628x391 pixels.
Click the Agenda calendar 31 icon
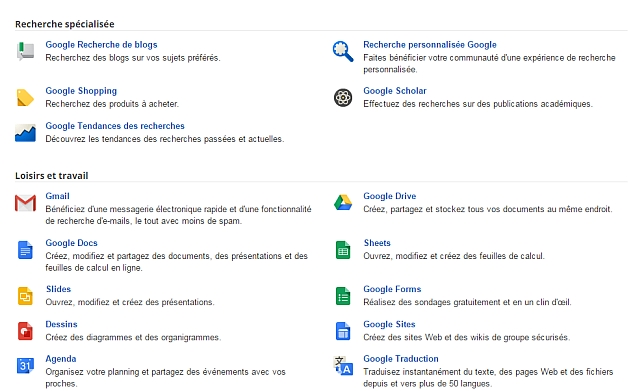click(x=25, y=365)
